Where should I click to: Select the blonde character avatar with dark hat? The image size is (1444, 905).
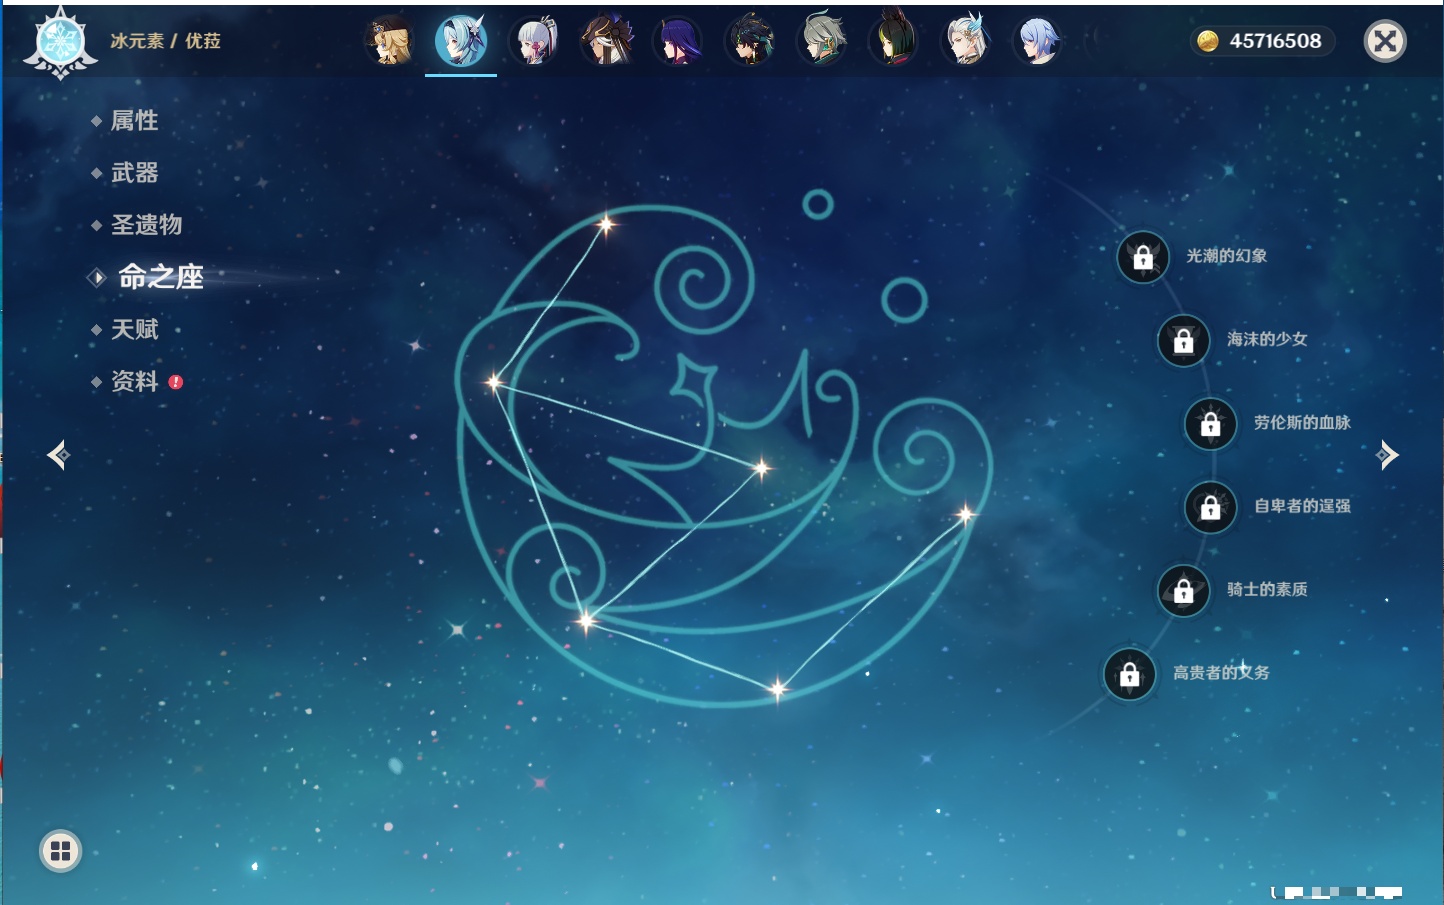click(x=389, y=41)
